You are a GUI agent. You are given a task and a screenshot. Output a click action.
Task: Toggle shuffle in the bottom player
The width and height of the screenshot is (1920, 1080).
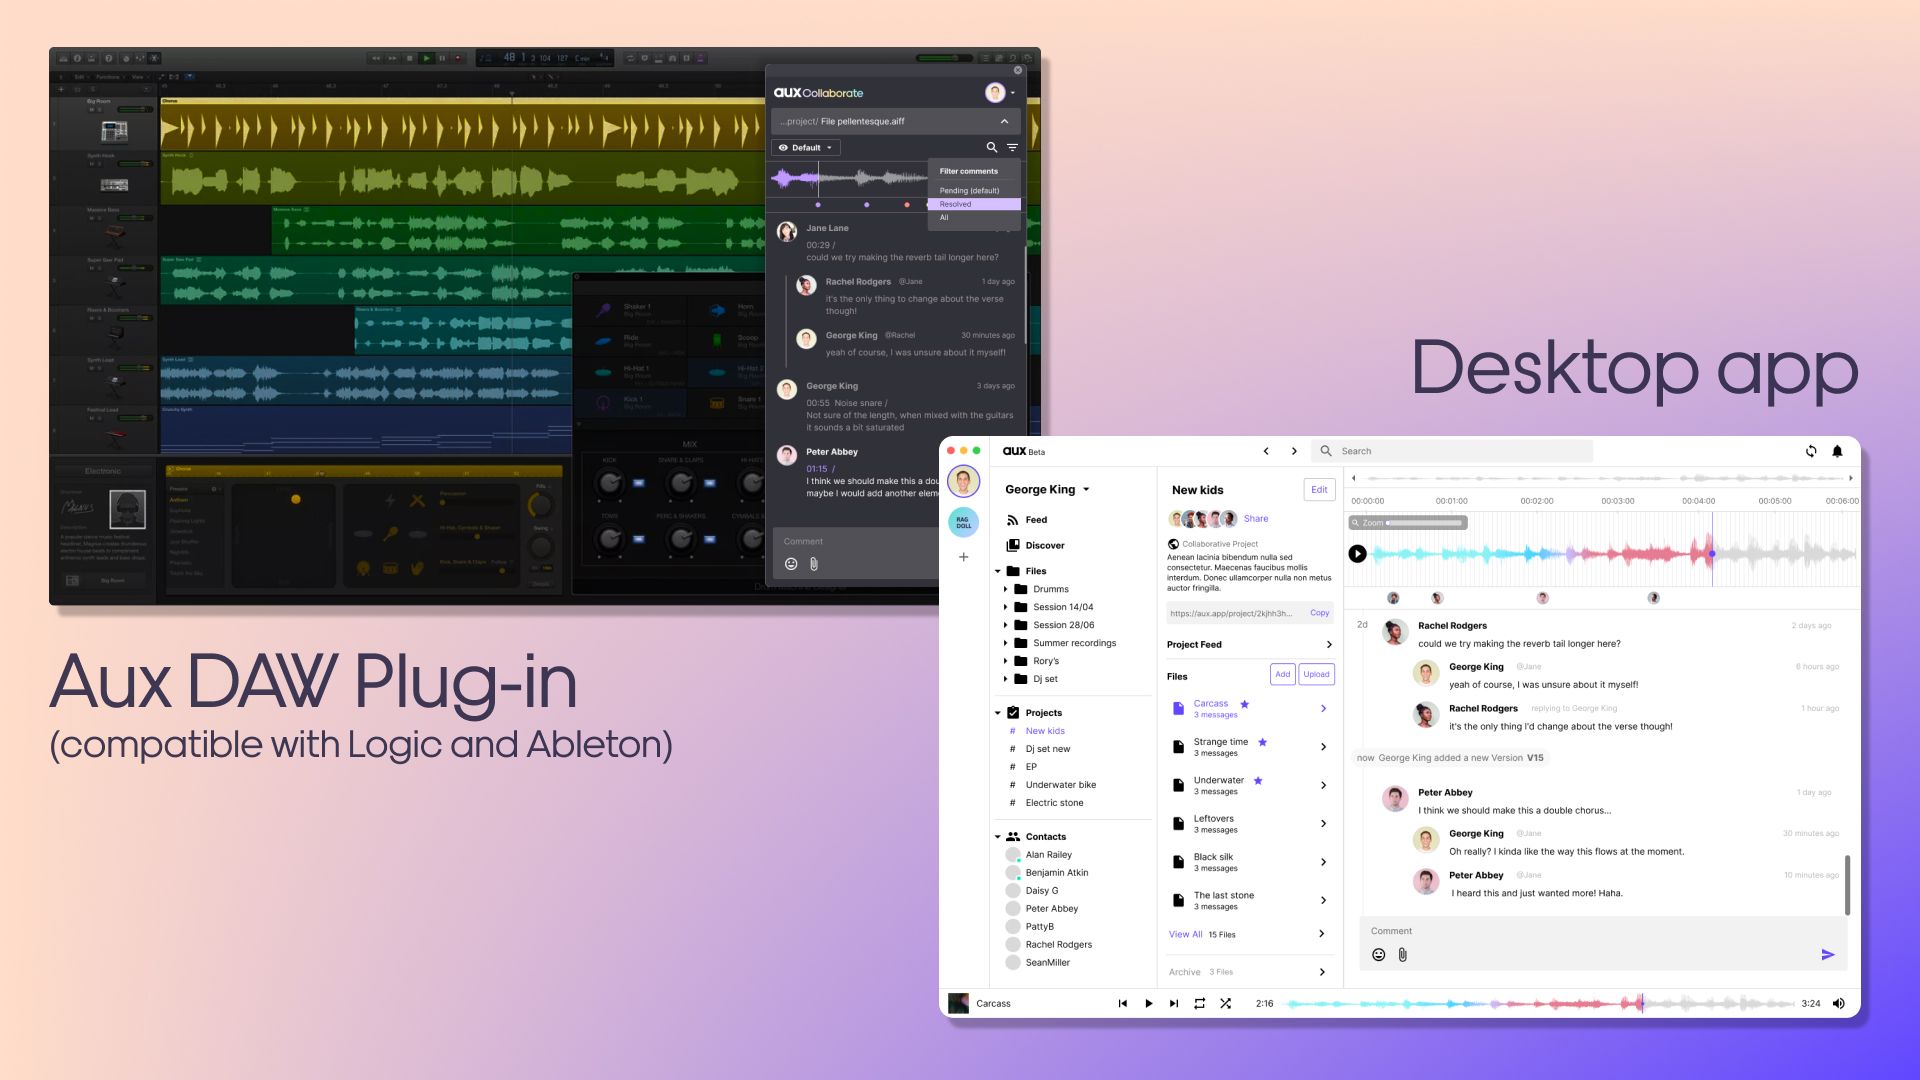[1225, 1003]
